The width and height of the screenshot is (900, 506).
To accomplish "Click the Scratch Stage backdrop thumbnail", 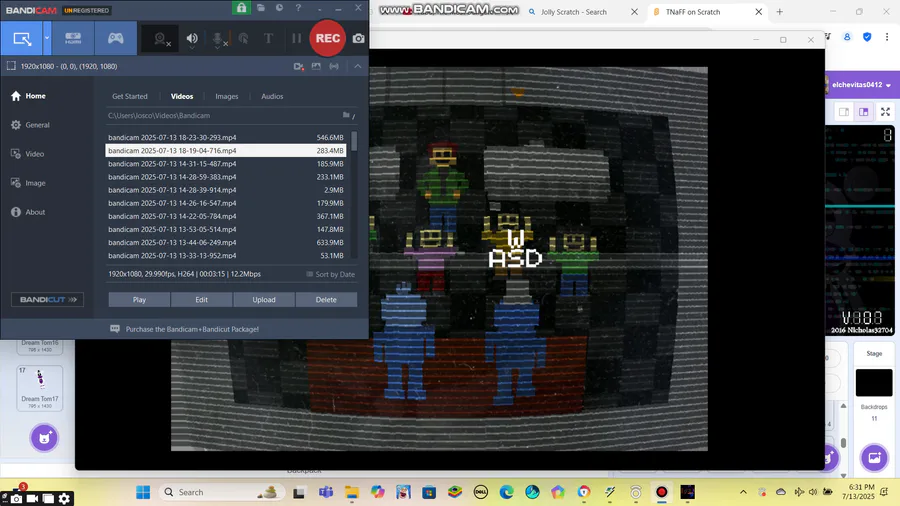I will [x=874, y=383].
